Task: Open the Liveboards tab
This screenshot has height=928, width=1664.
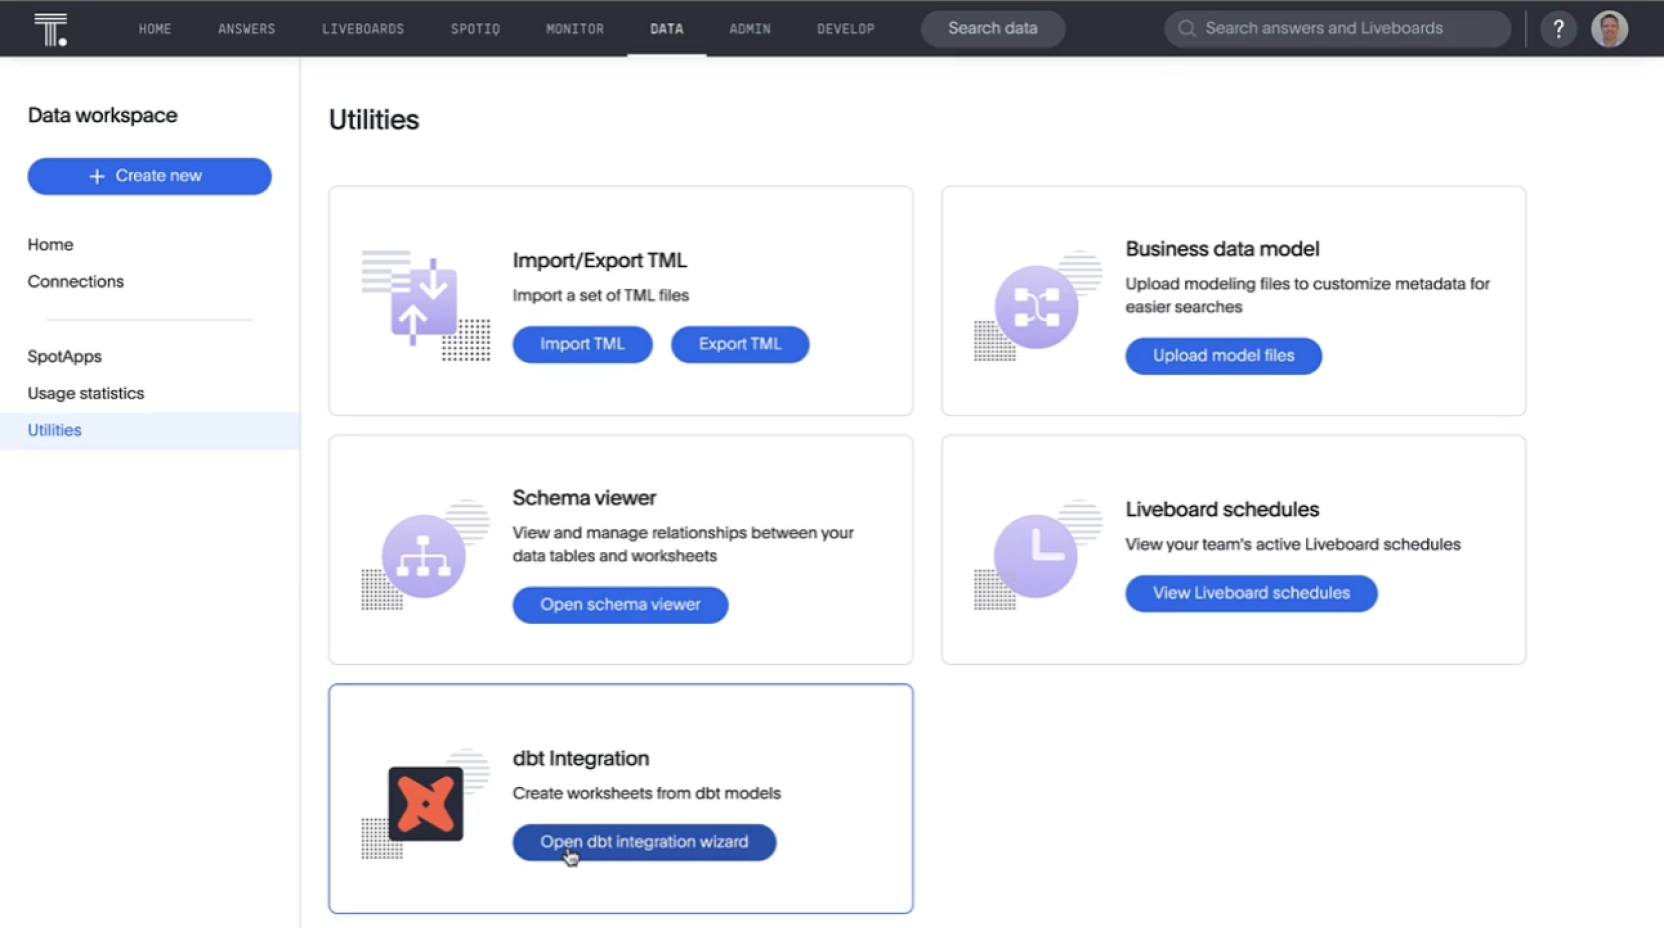Action: coord(363,29)
